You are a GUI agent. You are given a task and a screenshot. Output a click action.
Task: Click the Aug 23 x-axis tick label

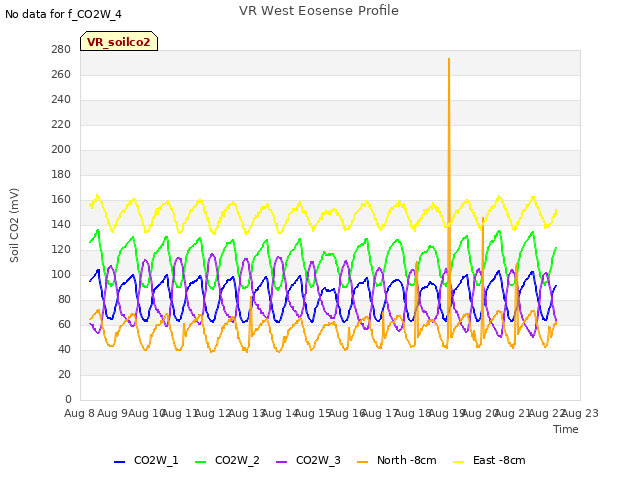[580, 413]
